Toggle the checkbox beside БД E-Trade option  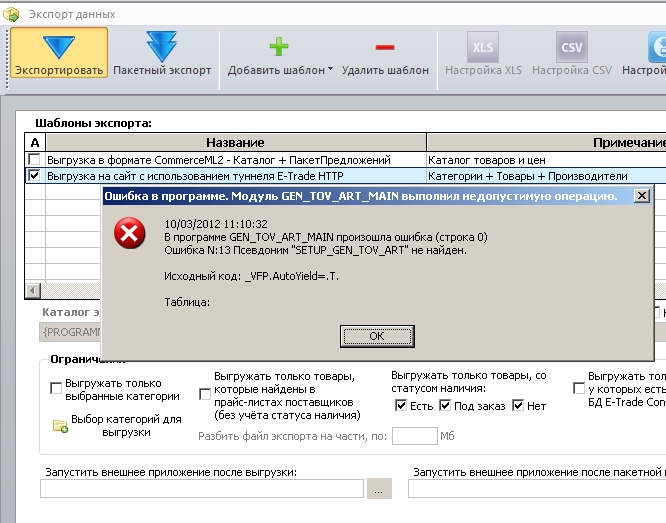click(x=579, y=388)
